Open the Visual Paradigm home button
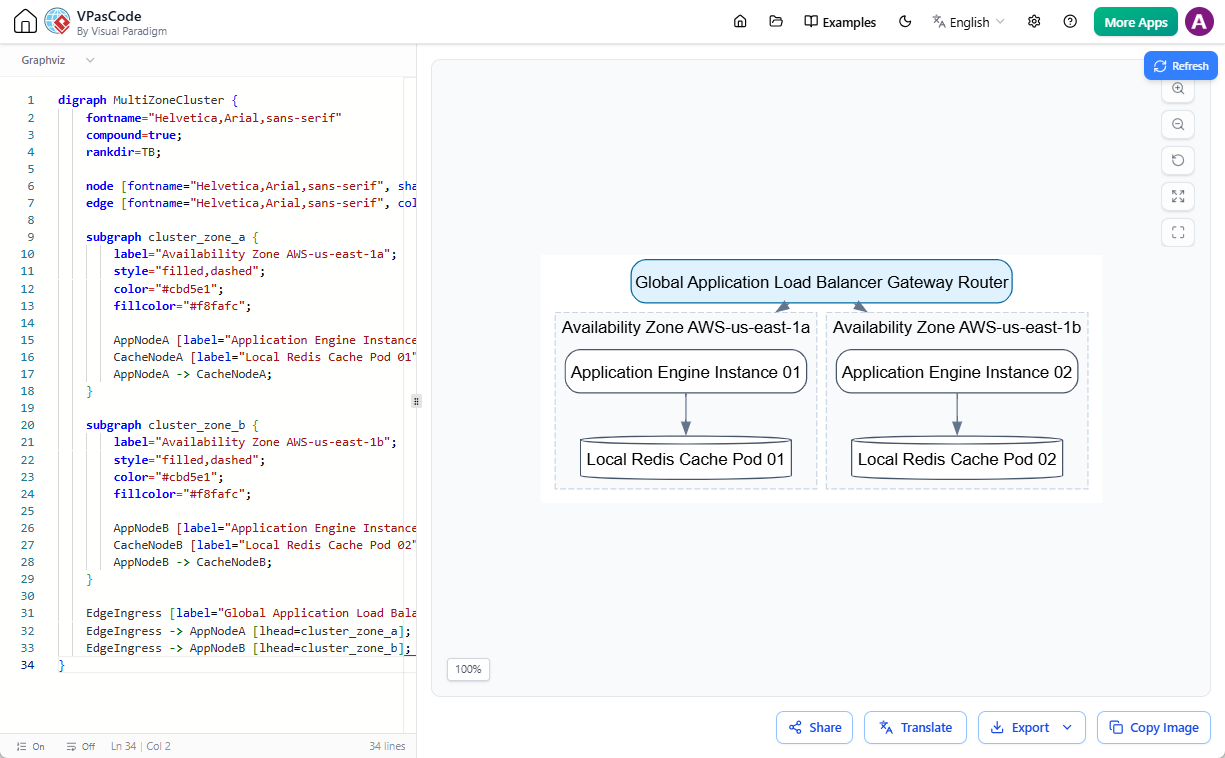Screen dimensions: 1225x758 [x=26, y=21]
